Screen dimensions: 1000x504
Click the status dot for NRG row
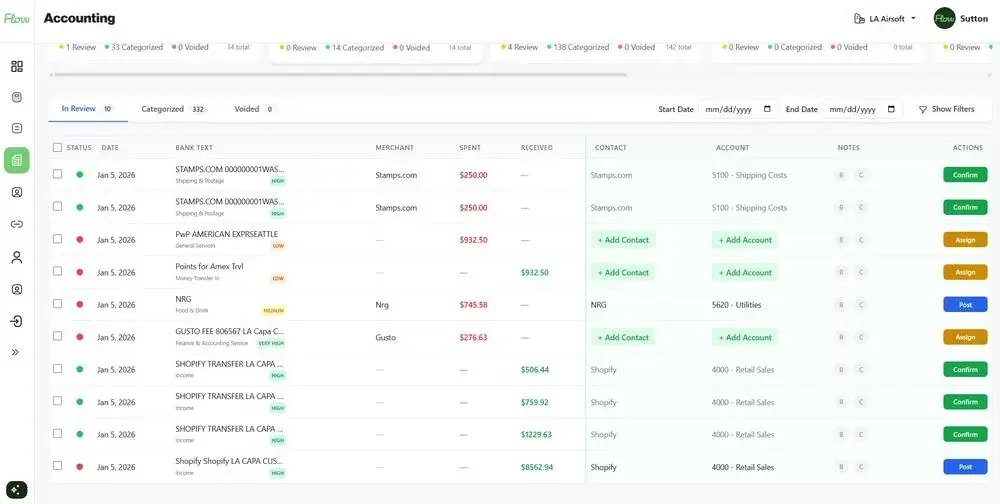[80, 304]
